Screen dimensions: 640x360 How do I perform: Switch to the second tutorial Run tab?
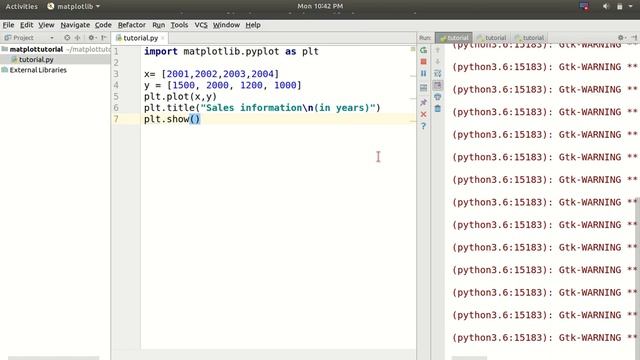tap(492, 38)
